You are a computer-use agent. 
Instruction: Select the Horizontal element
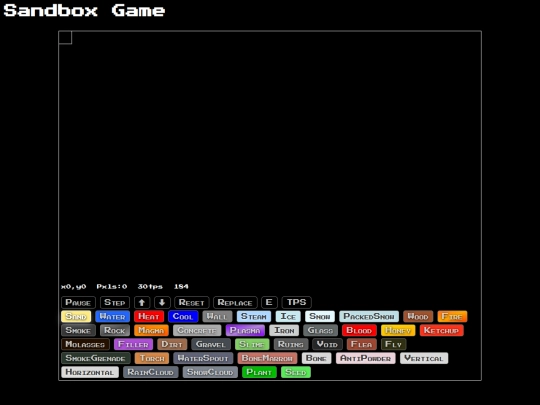click(90, 372)
